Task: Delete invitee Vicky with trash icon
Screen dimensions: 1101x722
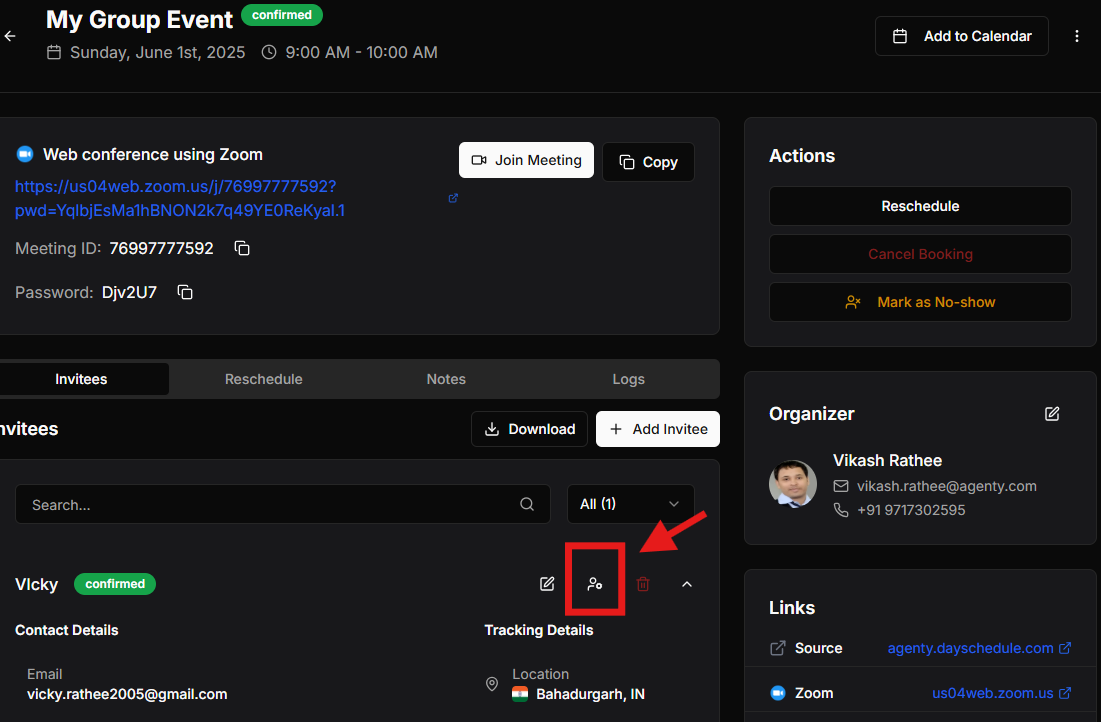Action: [x=642, y=584]
